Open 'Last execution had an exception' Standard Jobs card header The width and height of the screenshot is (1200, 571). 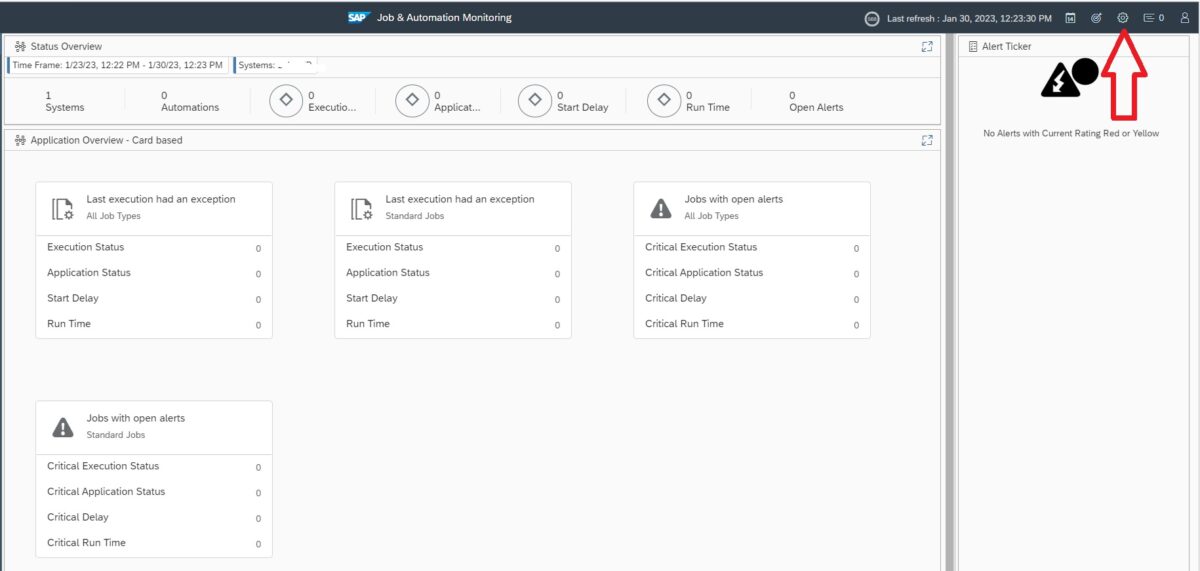tap(453, 208)
